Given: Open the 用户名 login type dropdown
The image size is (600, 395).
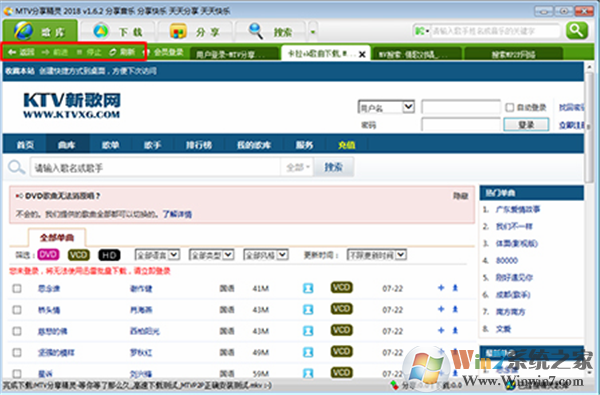Looking at the screenshot, I should [x=386, y=107].
